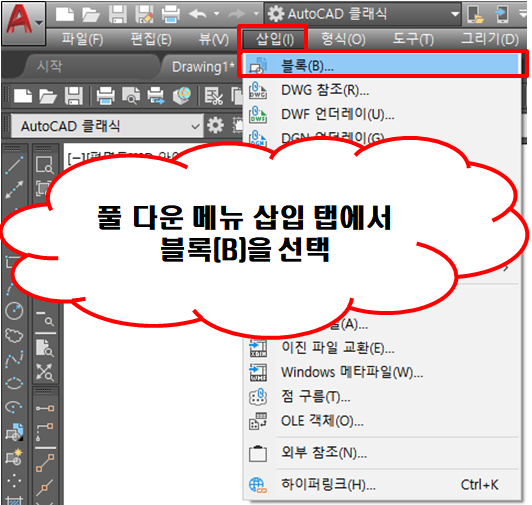The width and height of the screenshot is (532, 505).
Task: Click Redo arrow in quick access bar
Action: click(236, 14)
